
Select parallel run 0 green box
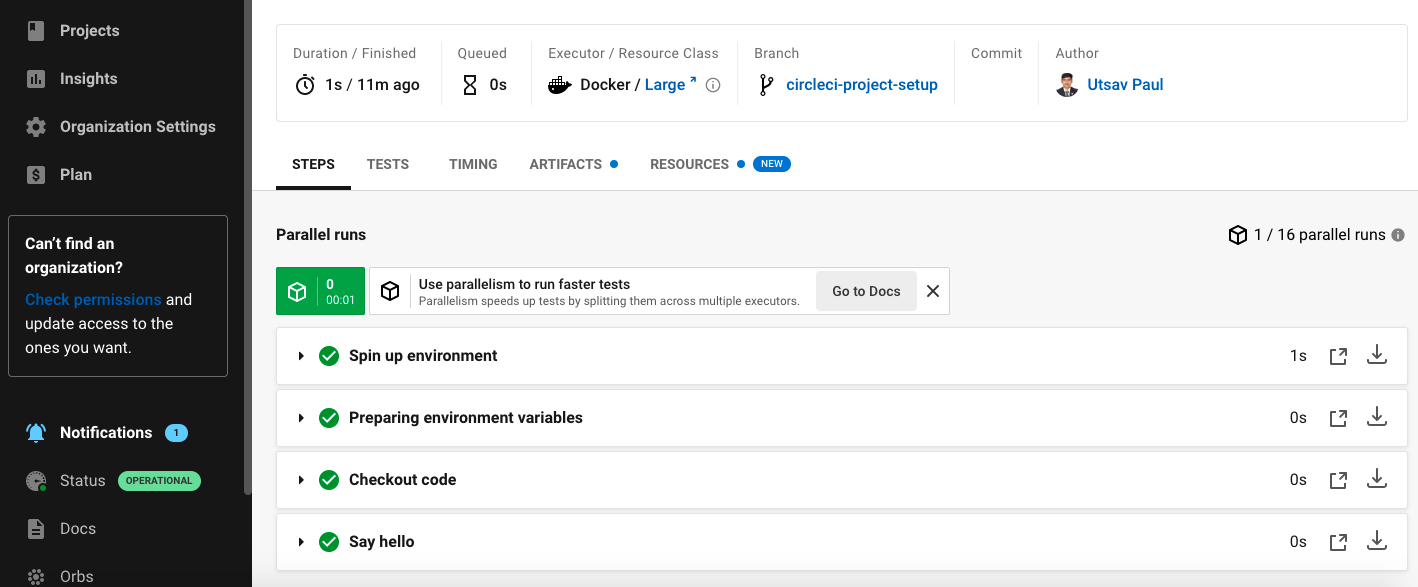tap(320, 291)
